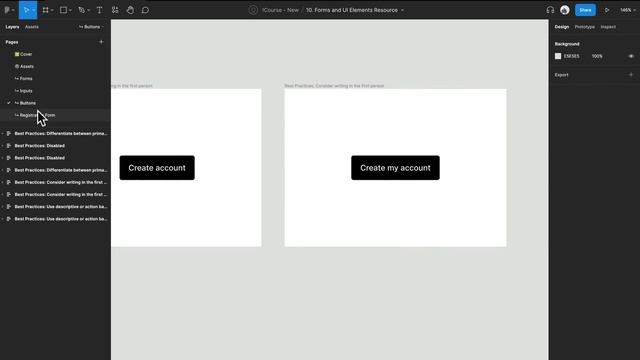Open the Resources components tool
Screen dimensions: 640x360
[x=115, y=10]
